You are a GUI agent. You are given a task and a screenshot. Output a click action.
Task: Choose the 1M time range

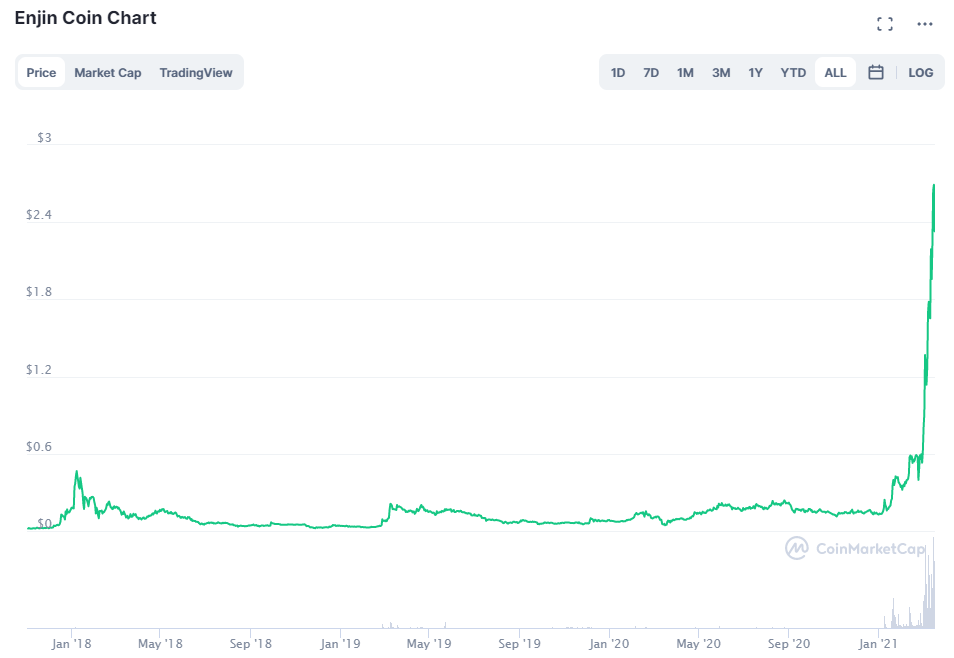coord(685,72)
